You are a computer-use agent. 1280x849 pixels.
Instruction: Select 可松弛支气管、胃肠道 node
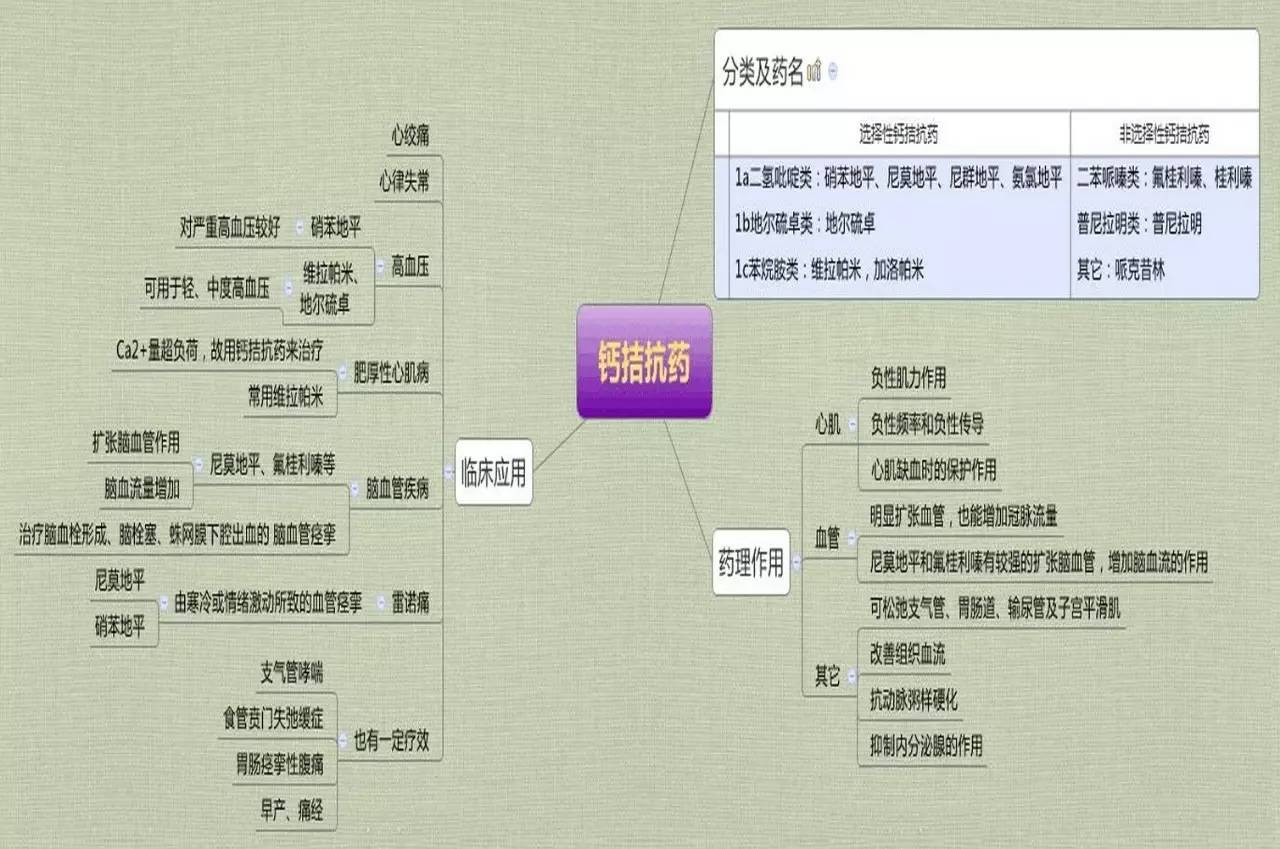click(x=995, y=609)
